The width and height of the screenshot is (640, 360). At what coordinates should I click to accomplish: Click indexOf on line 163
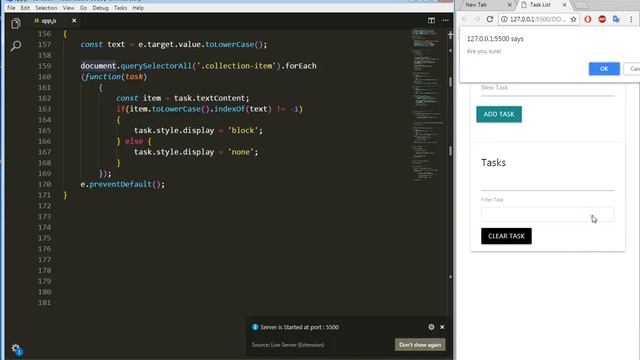pos(230,109)
